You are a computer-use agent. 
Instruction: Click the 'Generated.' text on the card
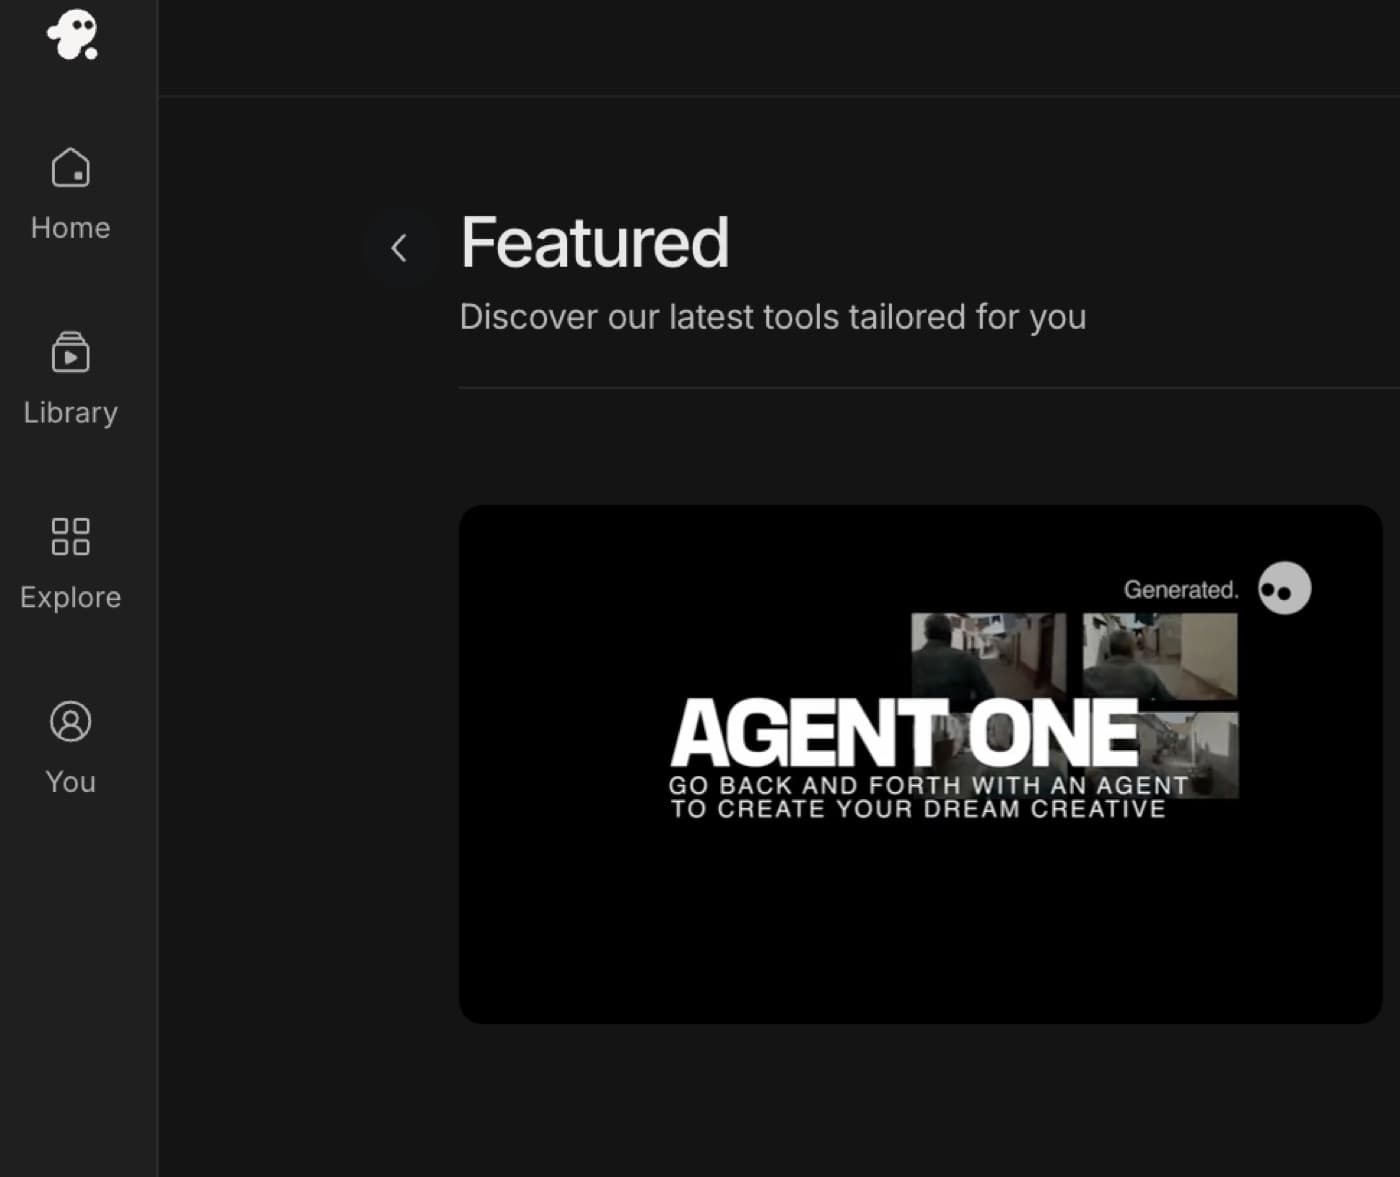point(1181,590)
